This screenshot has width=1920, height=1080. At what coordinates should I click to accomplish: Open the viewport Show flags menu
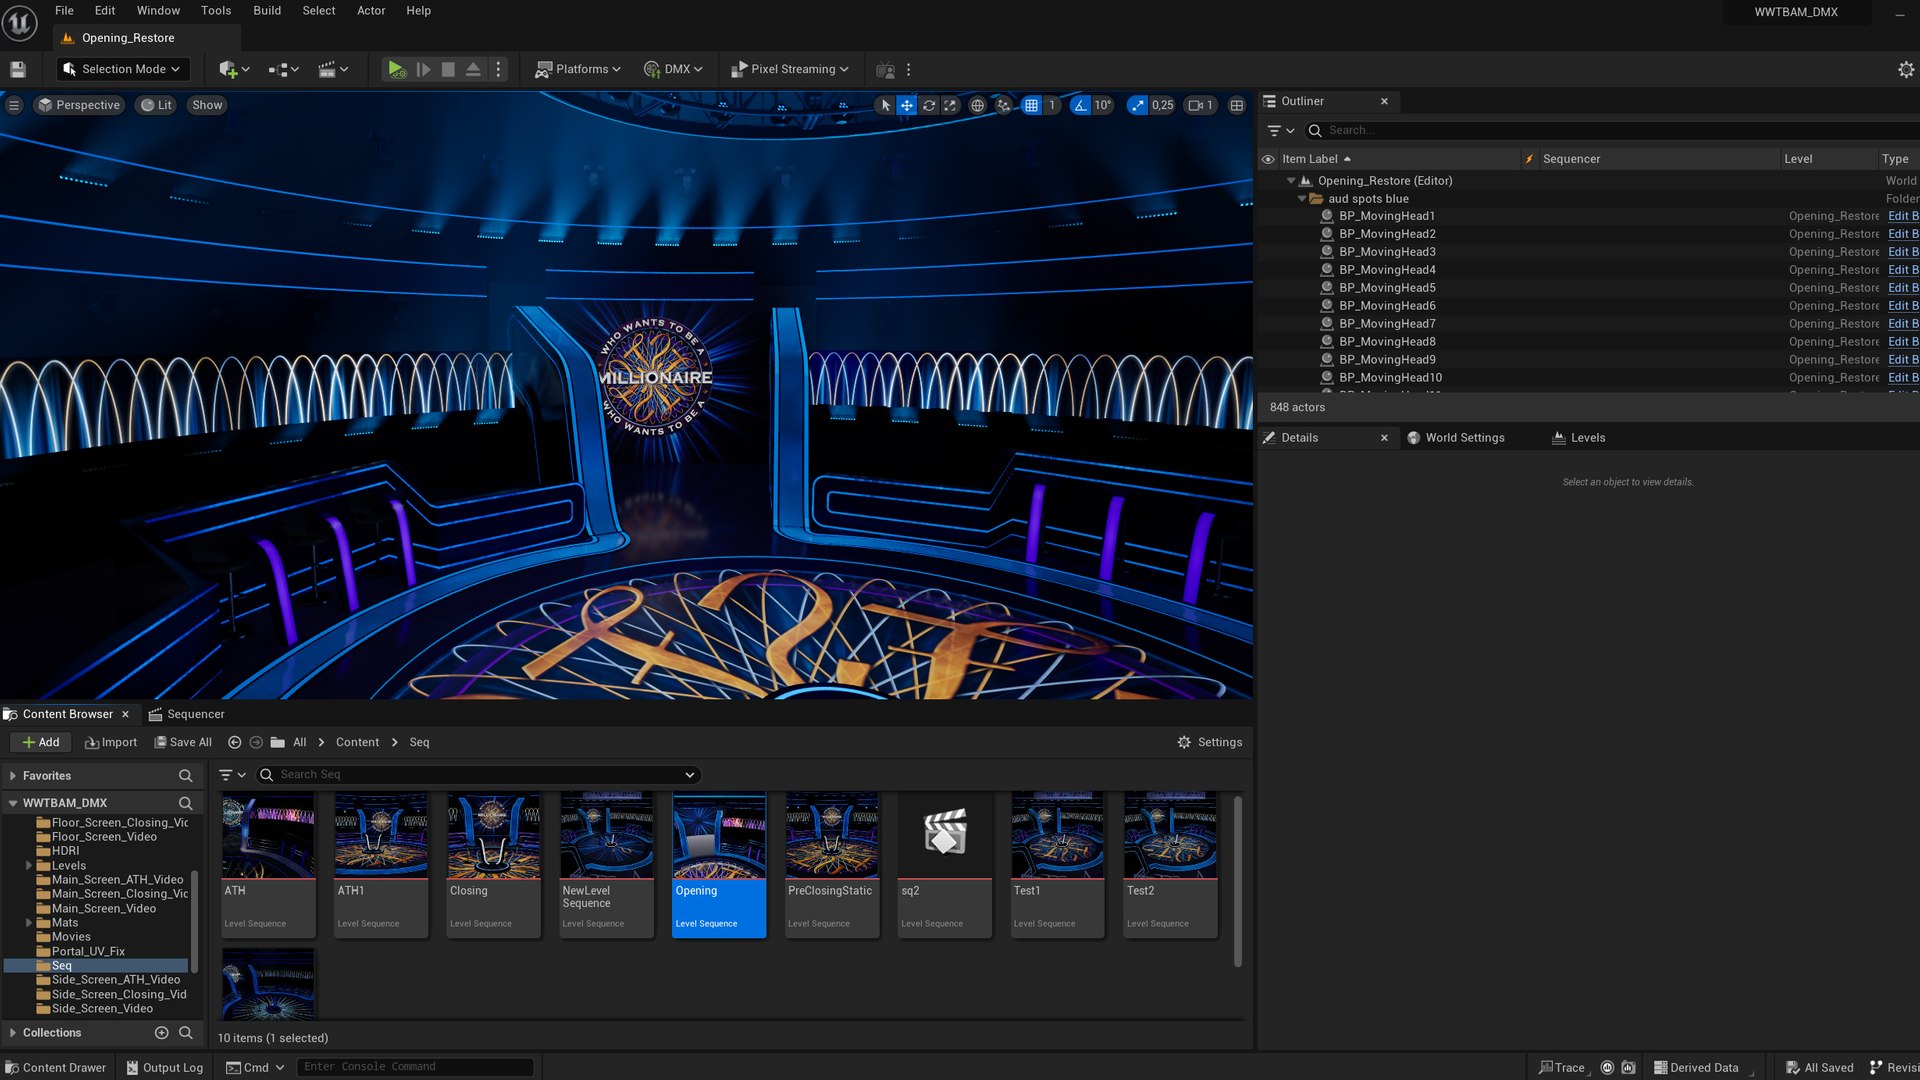click(x=207, y=105)
